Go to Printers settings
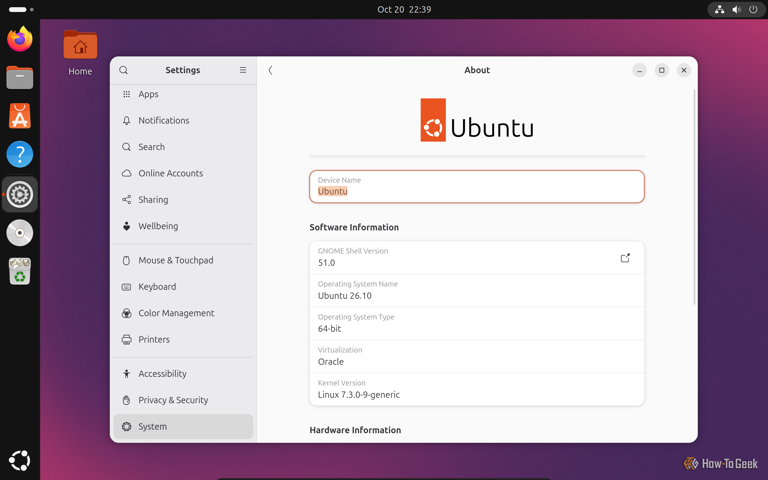Screen dimensions: 768x480 [183, 340]
